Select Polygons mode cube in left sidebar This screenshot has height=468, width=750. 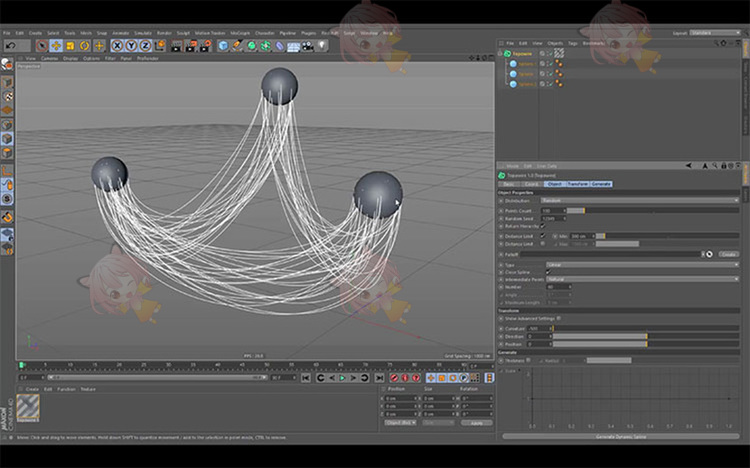click(x=7, y=153)
